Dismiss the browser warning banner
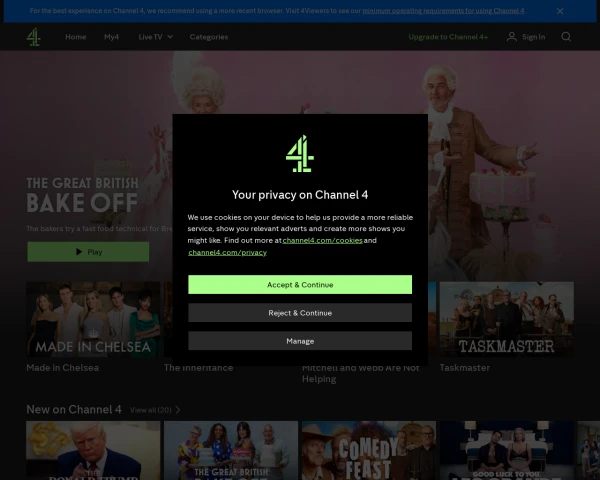Viewport: 600px width, 480px height. (559, 11)
